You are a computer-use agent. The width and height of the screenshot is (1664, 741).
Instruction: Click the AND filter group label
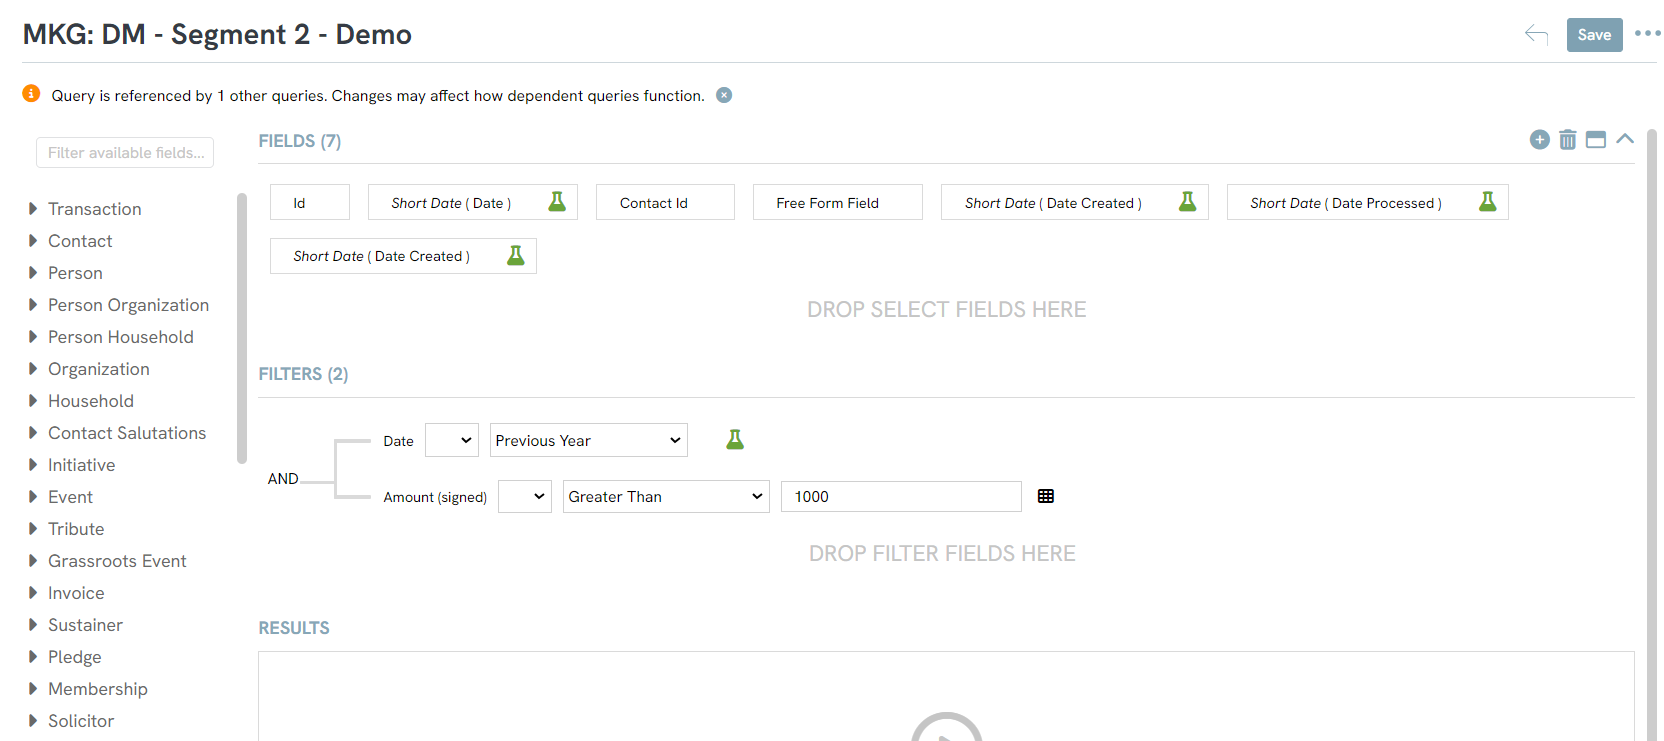[x=283, y=479]
